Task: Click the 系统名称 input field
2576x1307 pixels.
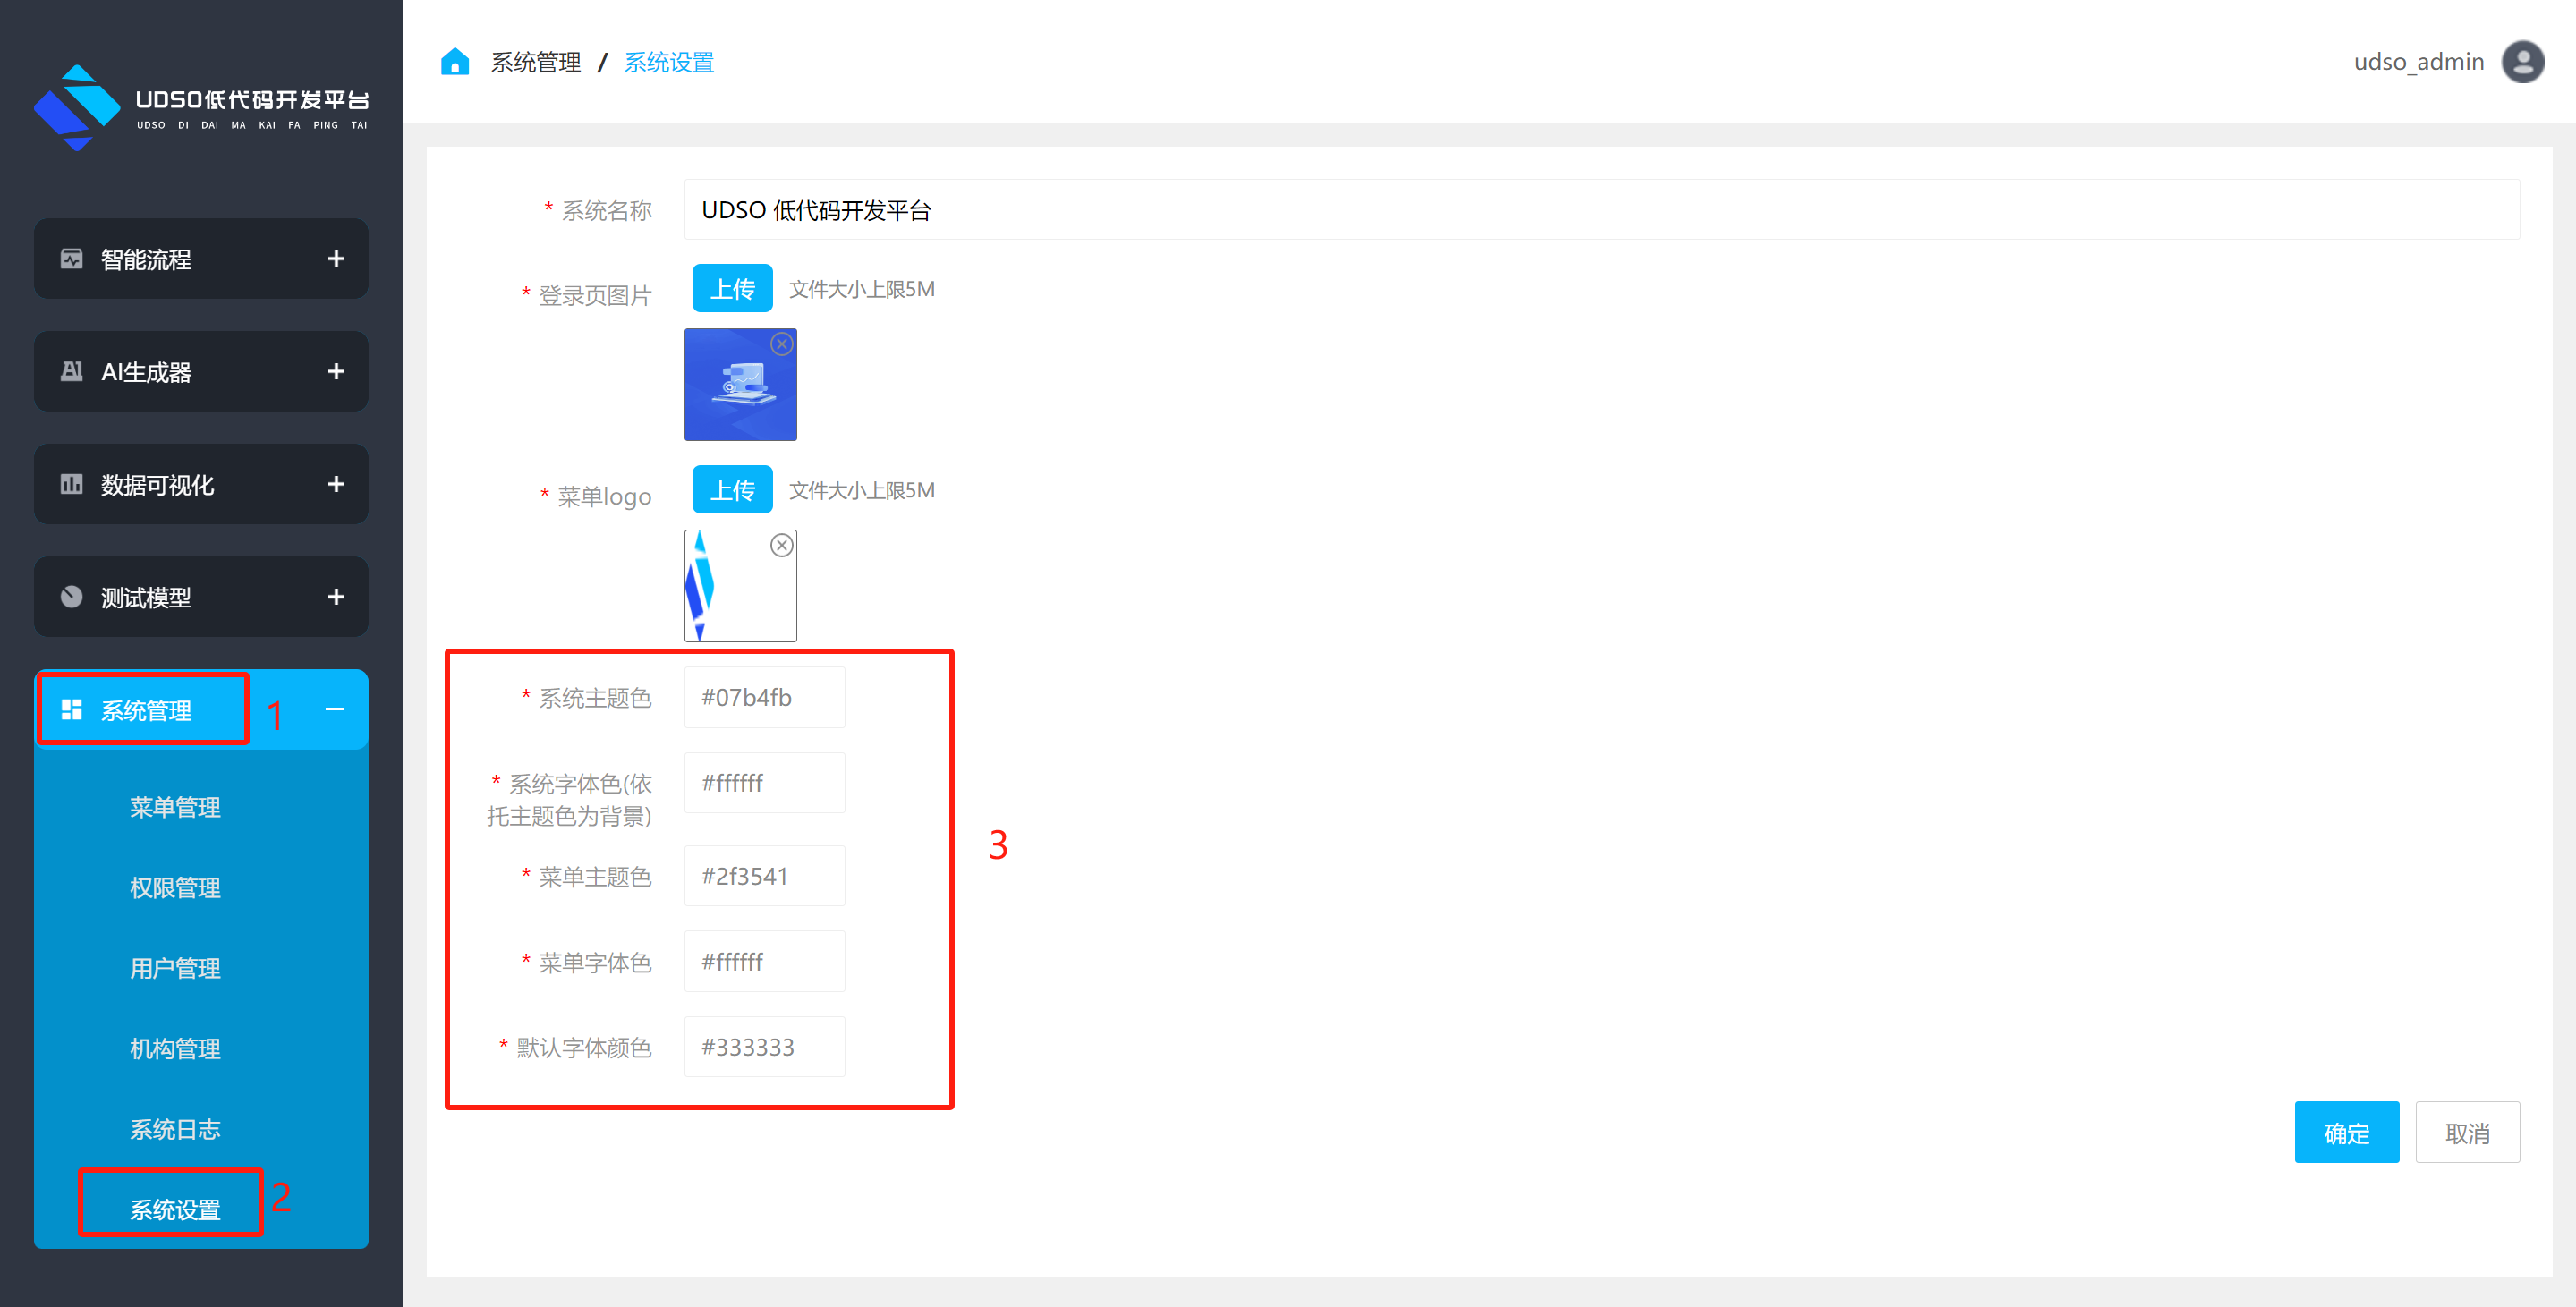Action: 1600,210
